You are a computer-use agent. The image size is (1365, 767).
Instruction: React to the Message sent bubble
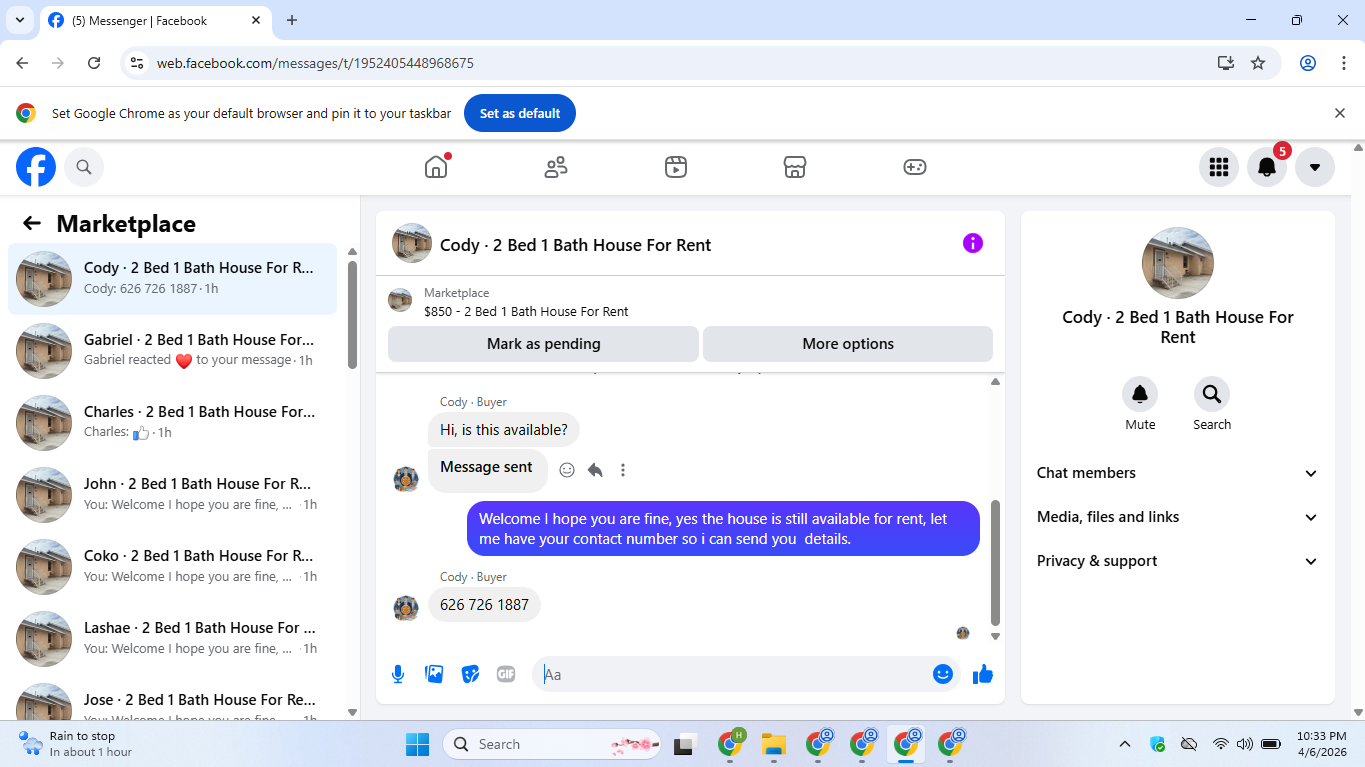pos(567,470)
